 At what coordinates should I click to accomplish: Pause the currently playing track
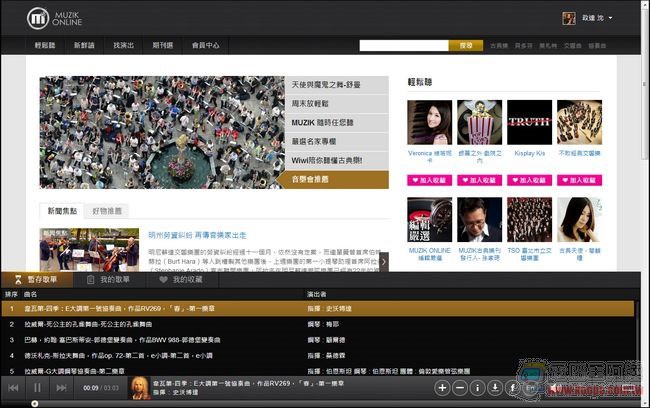37,388
